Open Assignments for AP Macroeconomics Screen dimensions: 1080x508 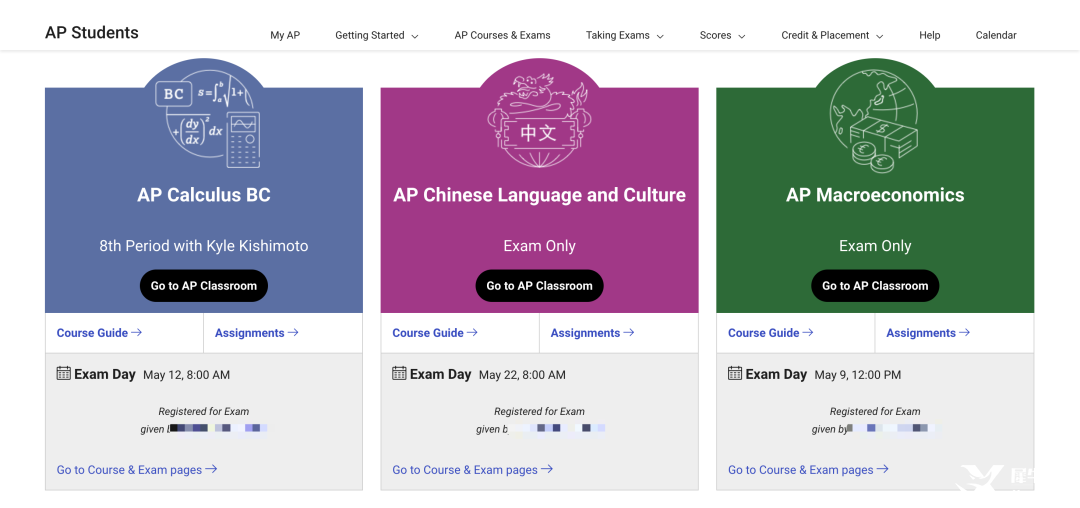pyautogui.click(x=928, y=333)
